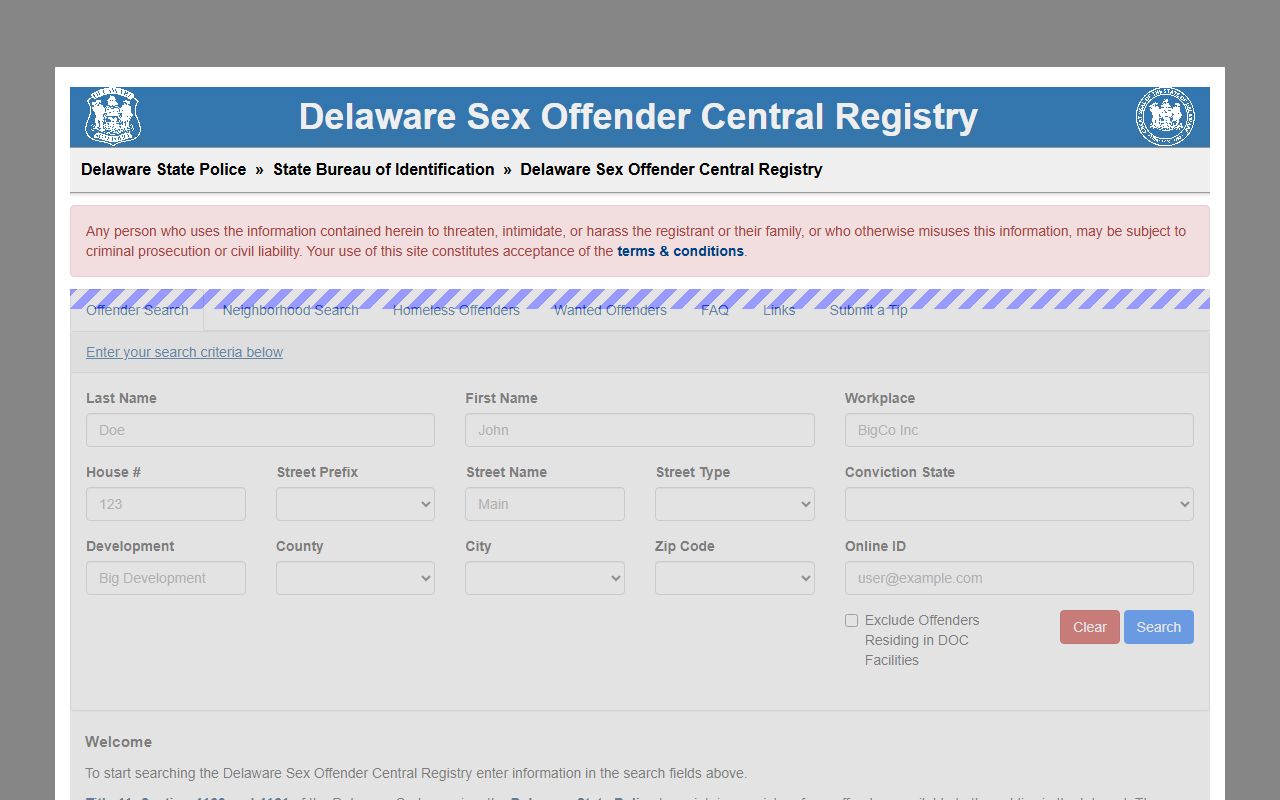The image size is (1280, 800).
Task: Expand the City dropdown
Action: point(545,578)
